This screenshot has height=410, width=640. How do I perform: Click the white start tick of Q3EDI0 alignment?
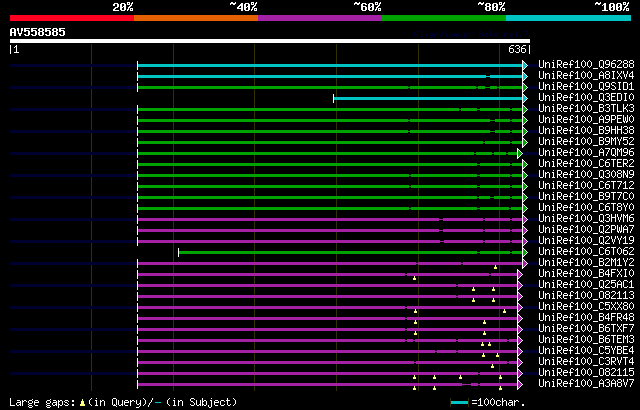(x=334, y=98)
